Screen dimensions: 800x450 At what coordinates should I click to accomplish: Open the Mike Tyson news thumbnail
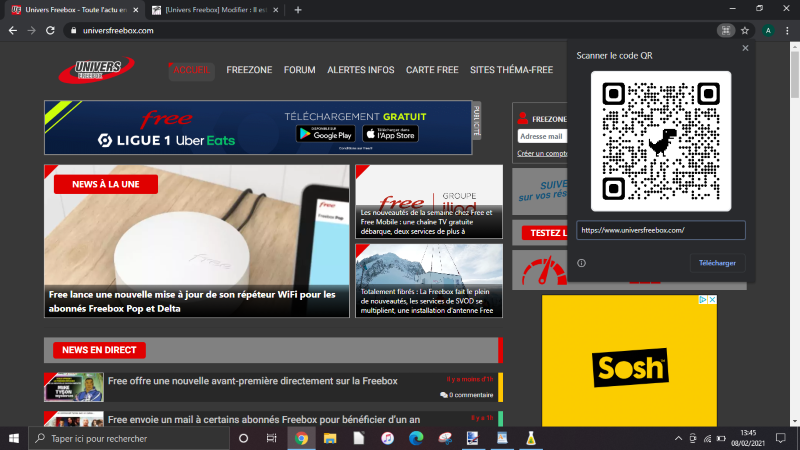(x=73, y=387)
